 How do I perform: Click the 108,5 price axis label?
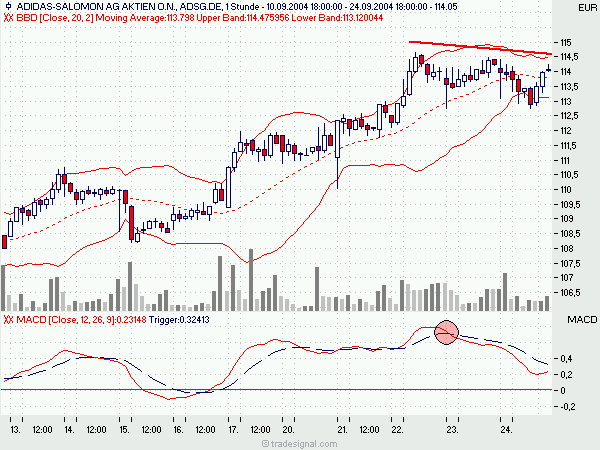[x=570, y=233]
